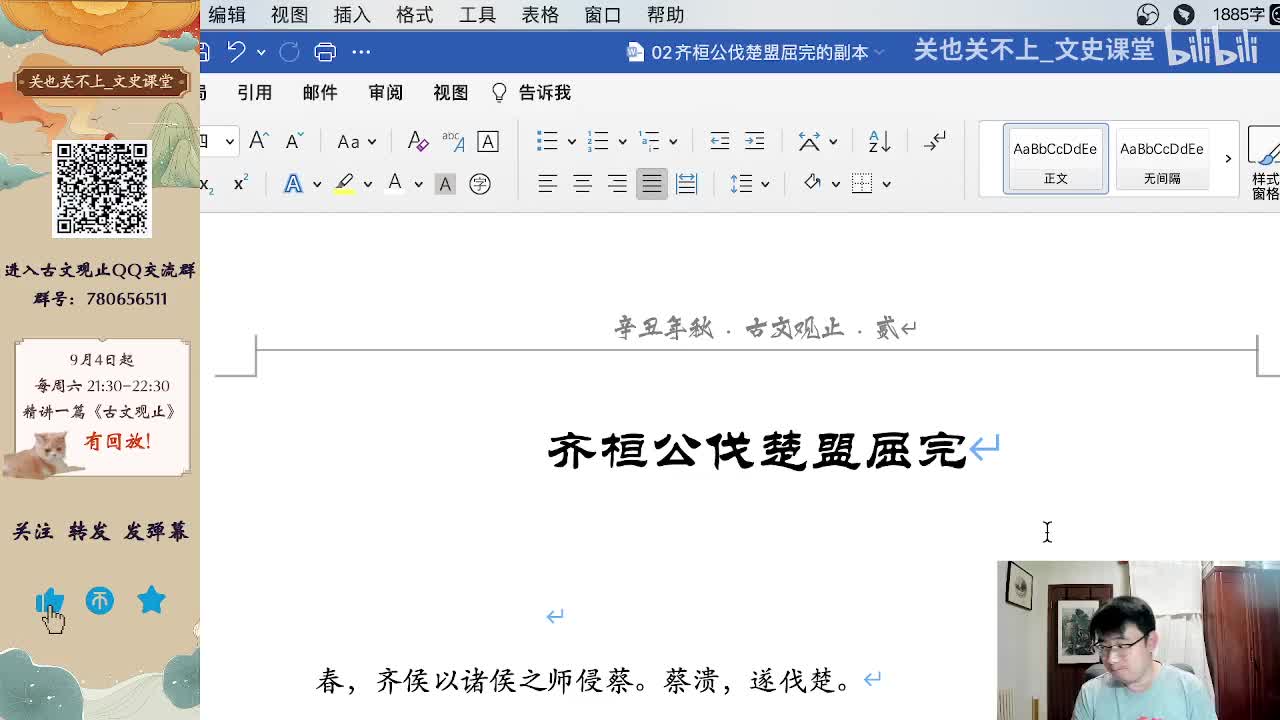Click the Redo icon in title bar
This screenshot has width=1280, height=720.
(x=290, y=52)
